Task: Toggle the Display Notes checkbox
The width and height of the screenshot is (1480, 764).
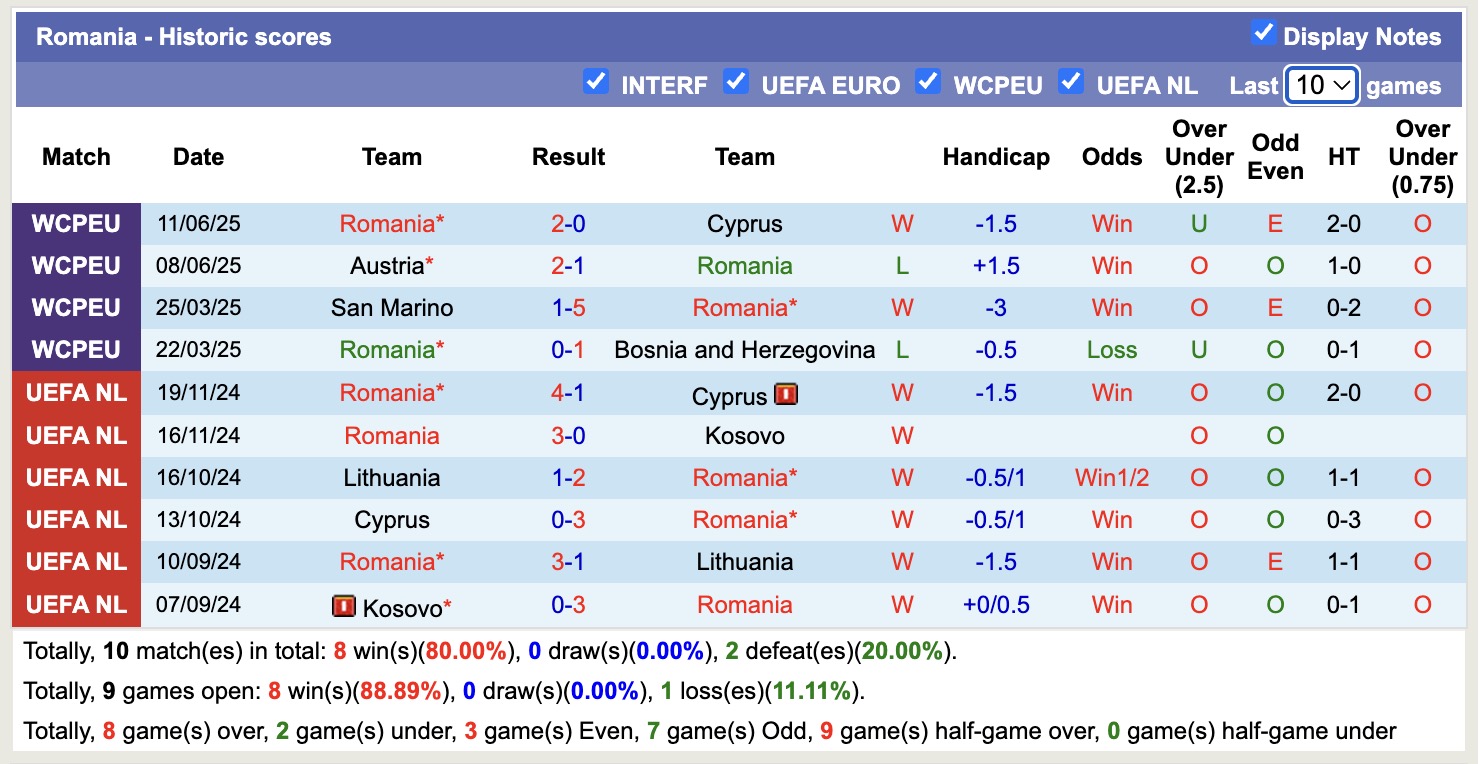Action: pyautogui.click(x=1263, y=33)
